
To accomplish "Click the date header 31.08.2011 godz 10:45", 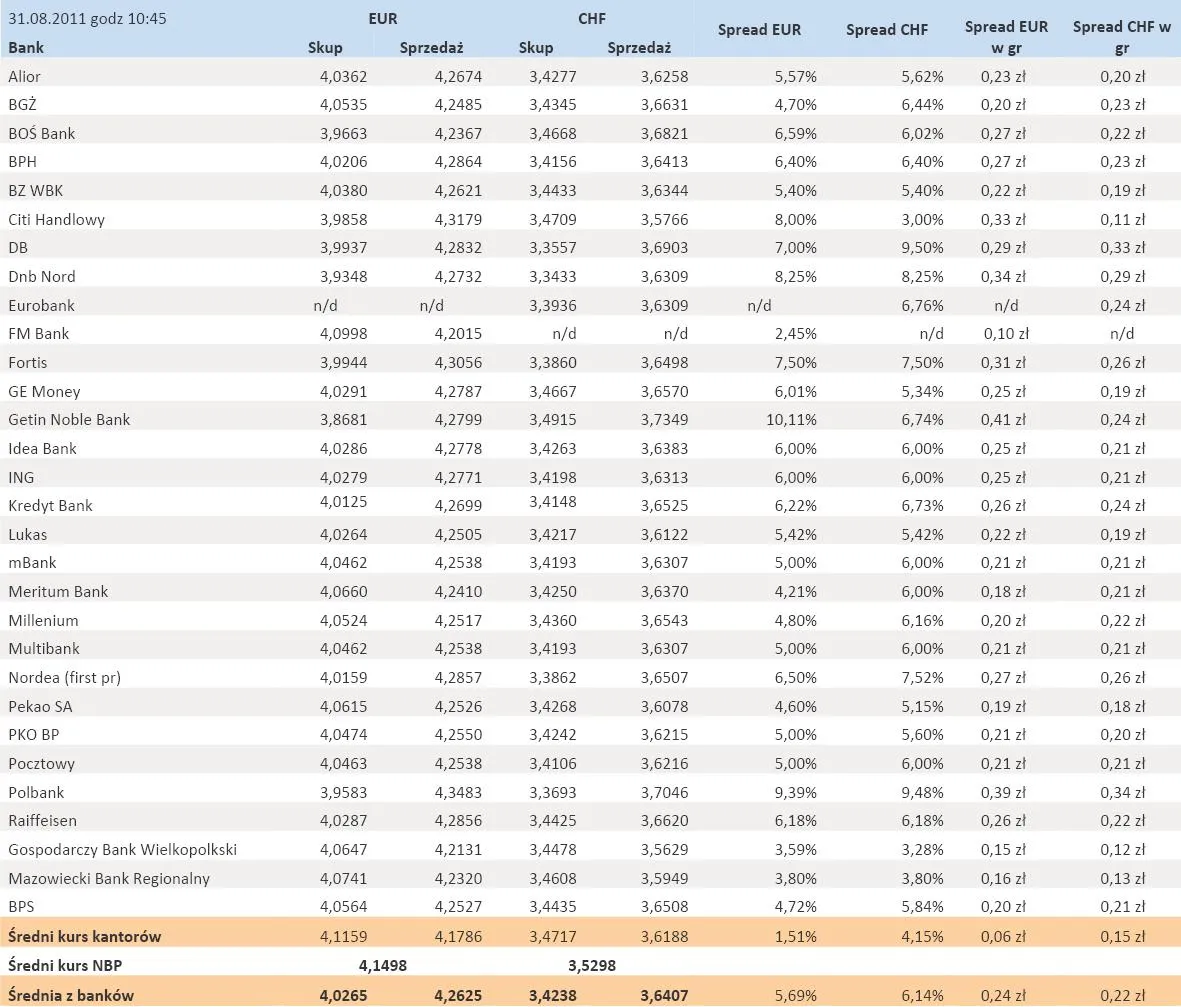I will (x=87, y=19).
